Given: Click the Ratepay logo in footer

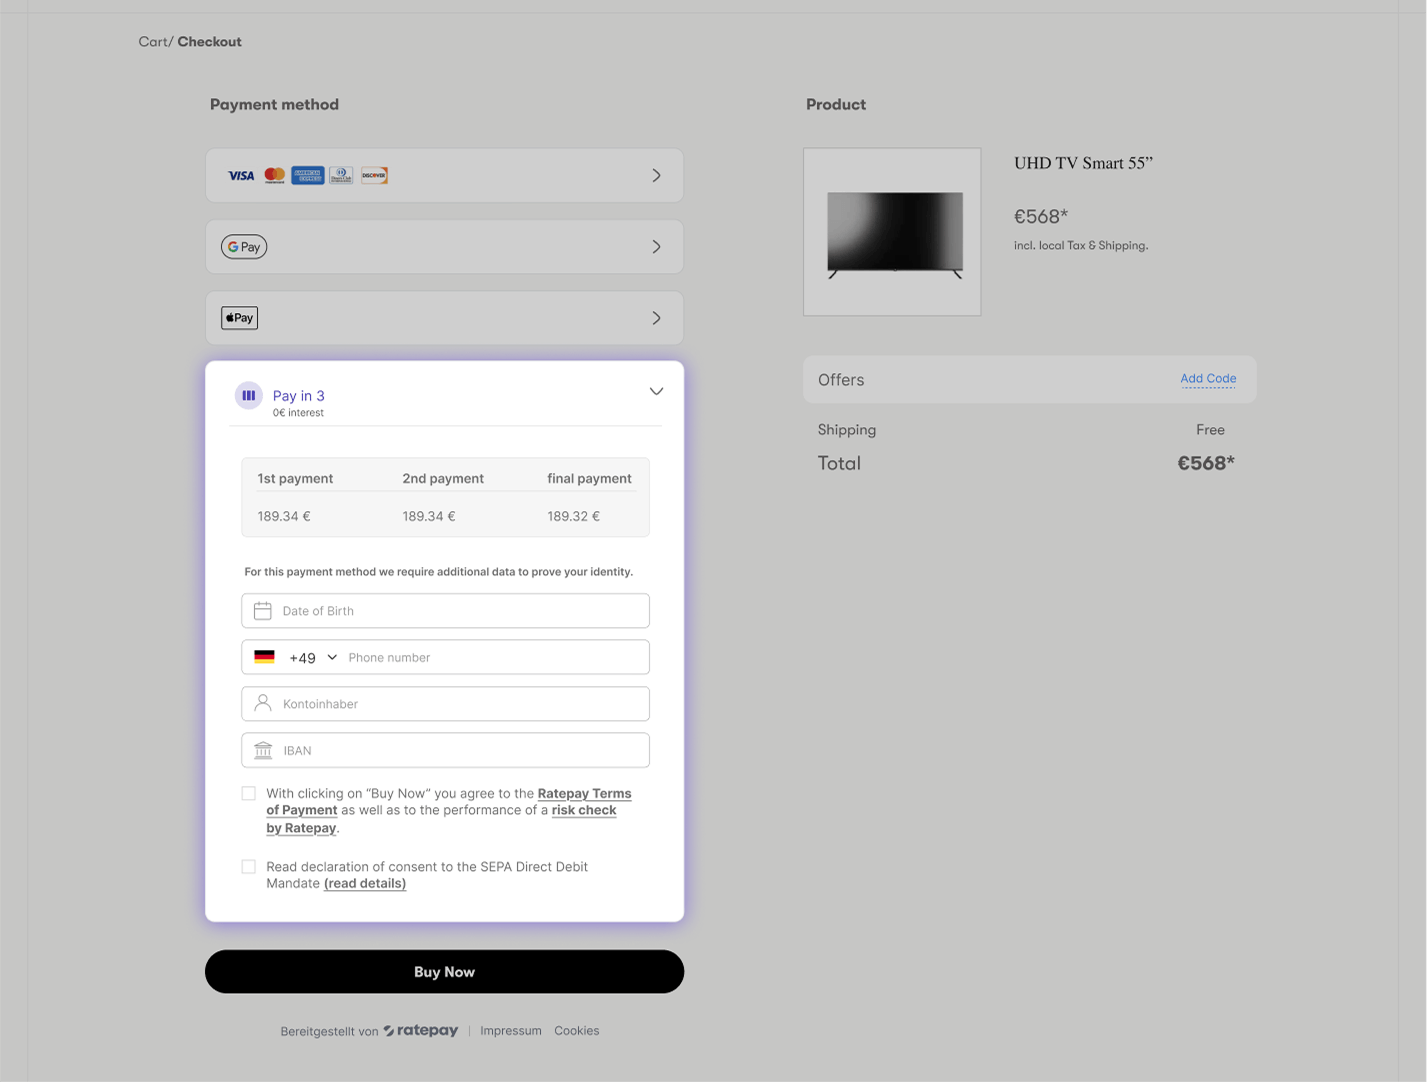Looking at the screenshot, I should click(x=421, y=1031).
